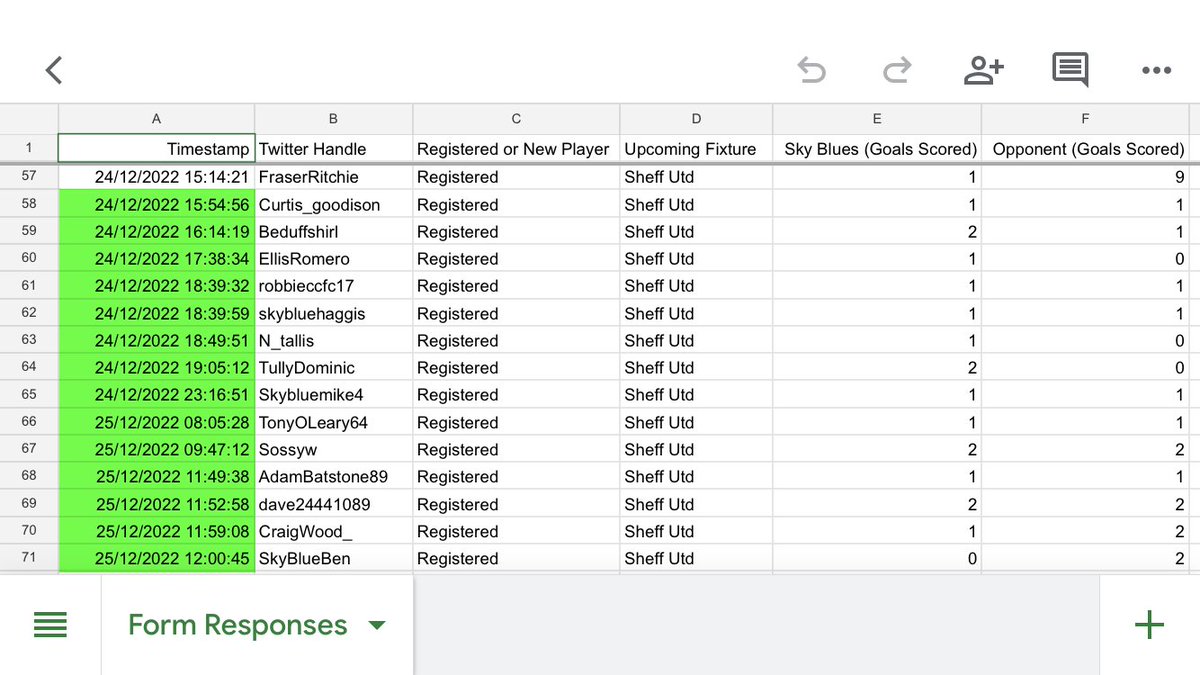Select column D header
This screenshot has width=1200, height=675.
696,118
